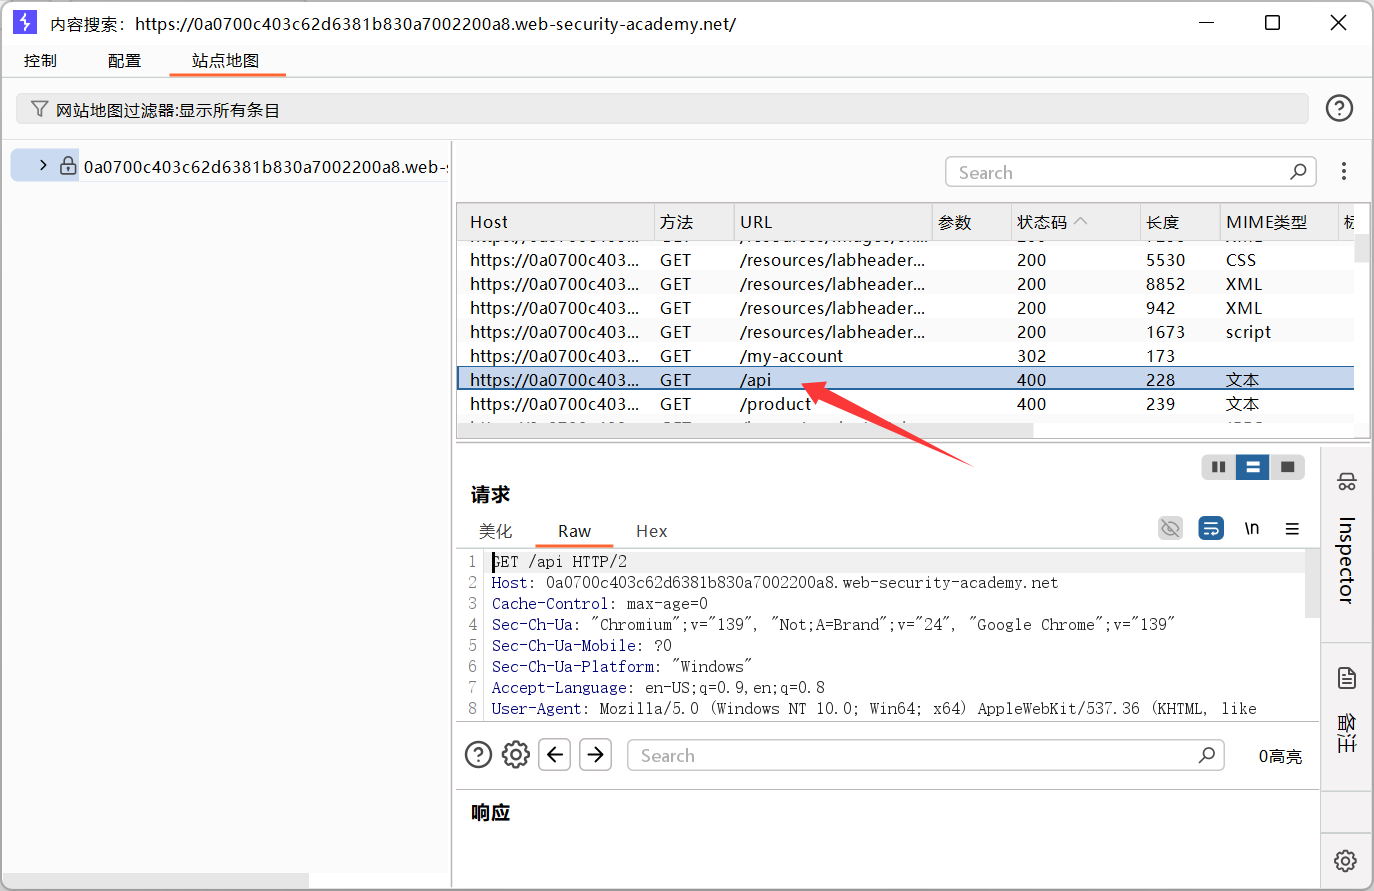Toggle line wrap button in request editor

coord(1211,528)
